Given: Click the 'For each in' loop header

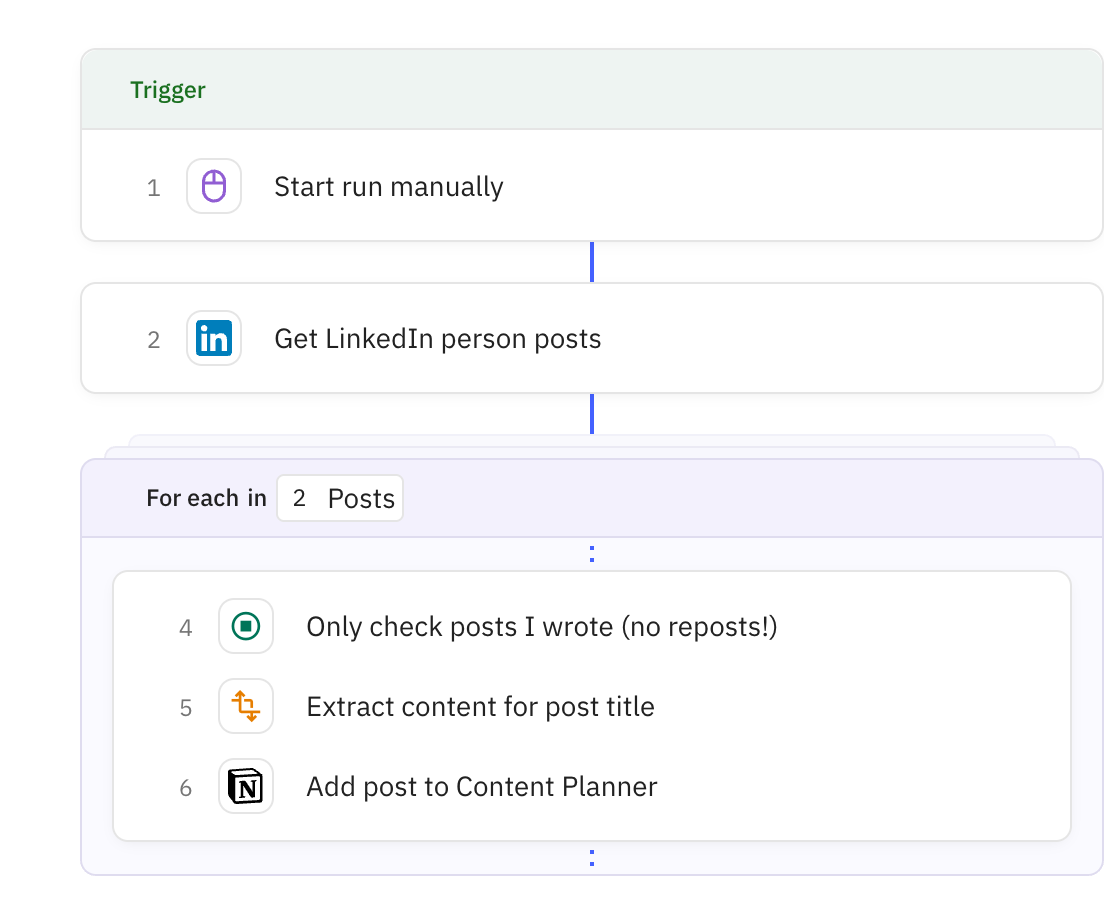Looking at the screenshot, I should click(x=206, y=498).
